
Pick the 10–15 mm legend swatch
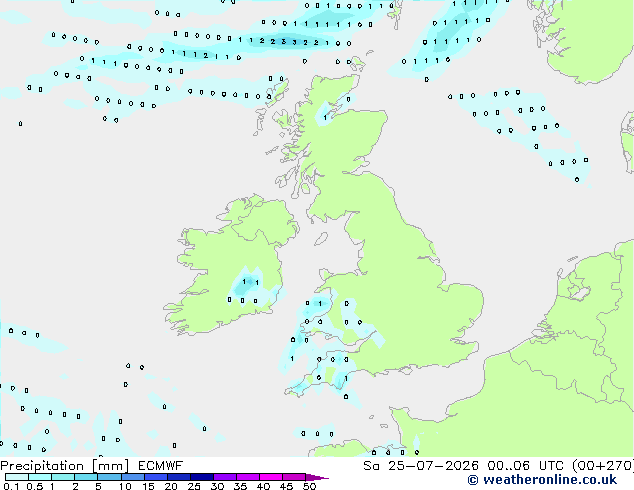(133, 477)
